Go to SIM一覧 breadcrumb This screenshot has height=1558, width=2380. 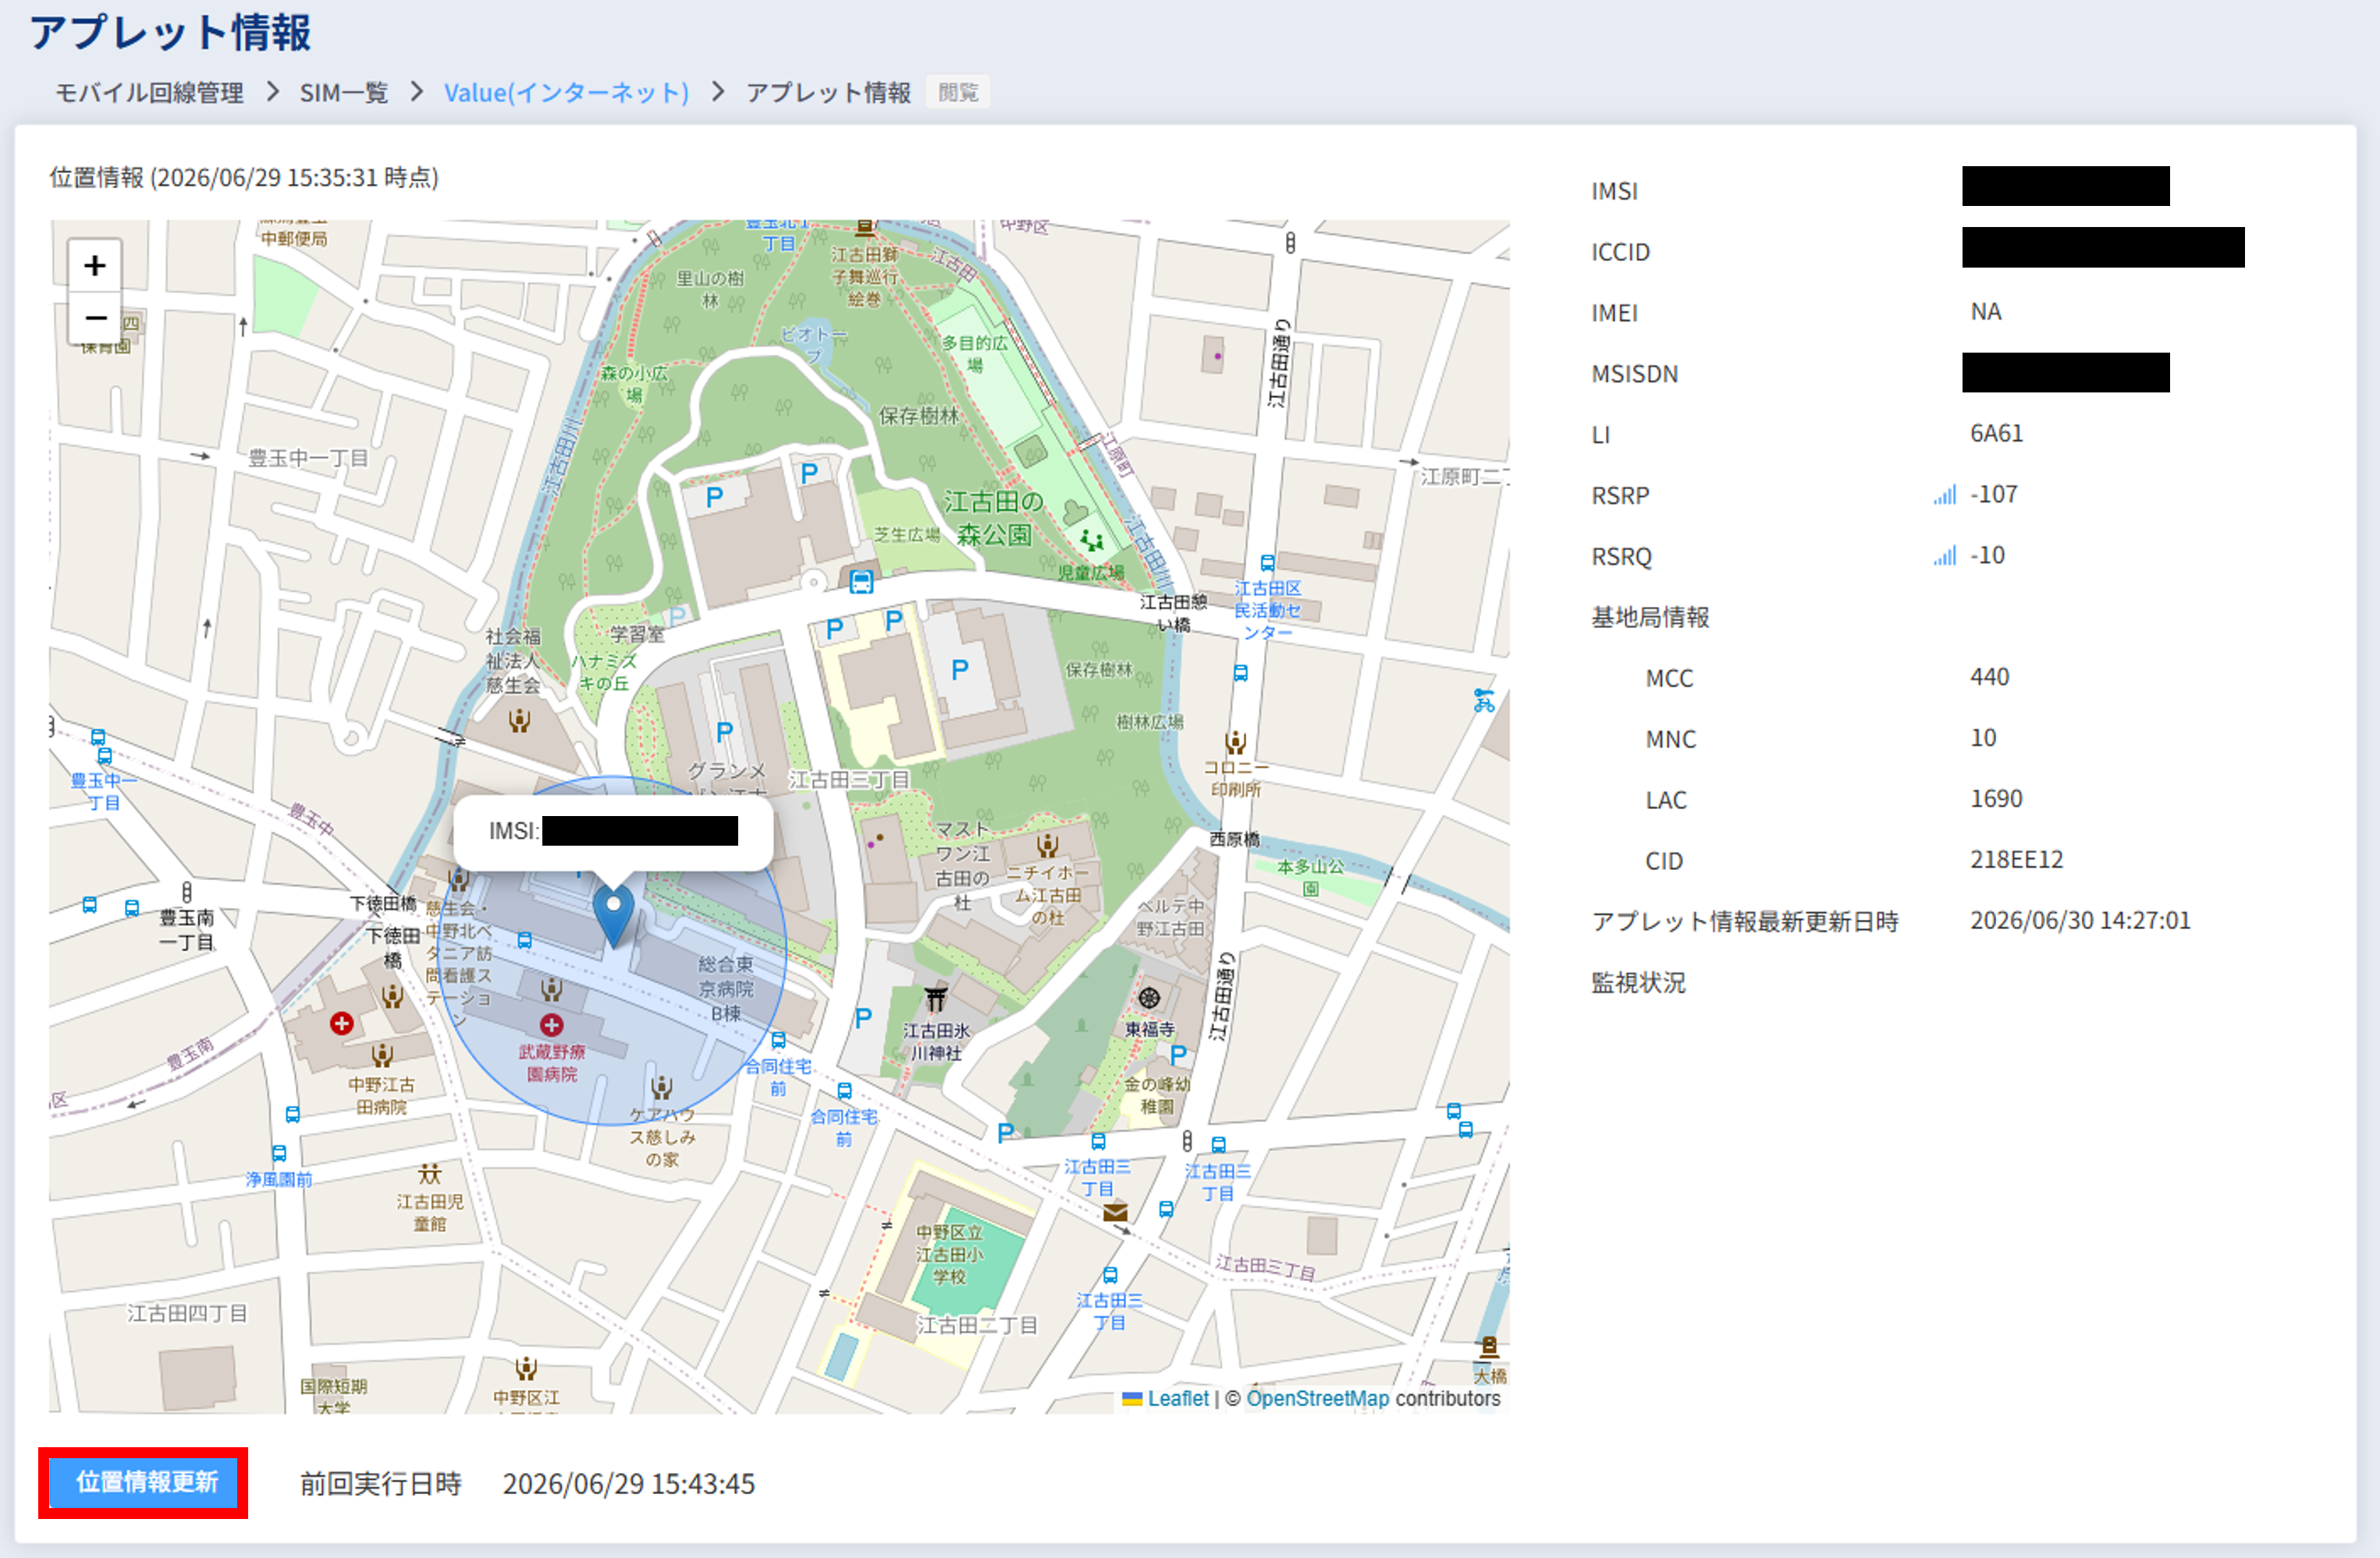[344, 93]
